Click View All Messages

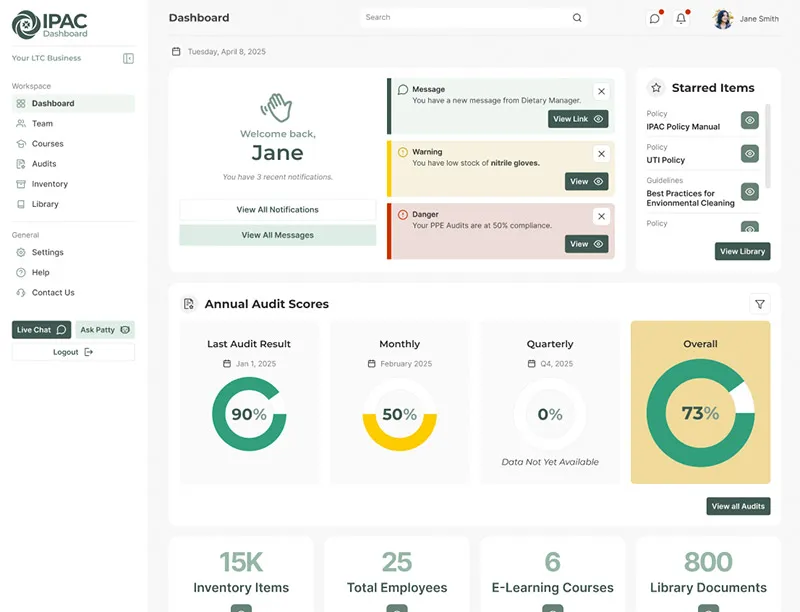(x=278, y=235)
